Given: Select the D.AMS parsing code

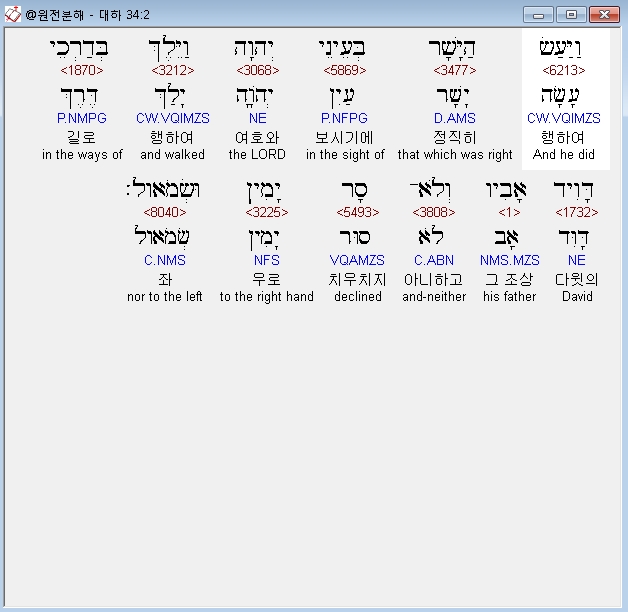Looking at the screenshot, I should tap(455, 118).
